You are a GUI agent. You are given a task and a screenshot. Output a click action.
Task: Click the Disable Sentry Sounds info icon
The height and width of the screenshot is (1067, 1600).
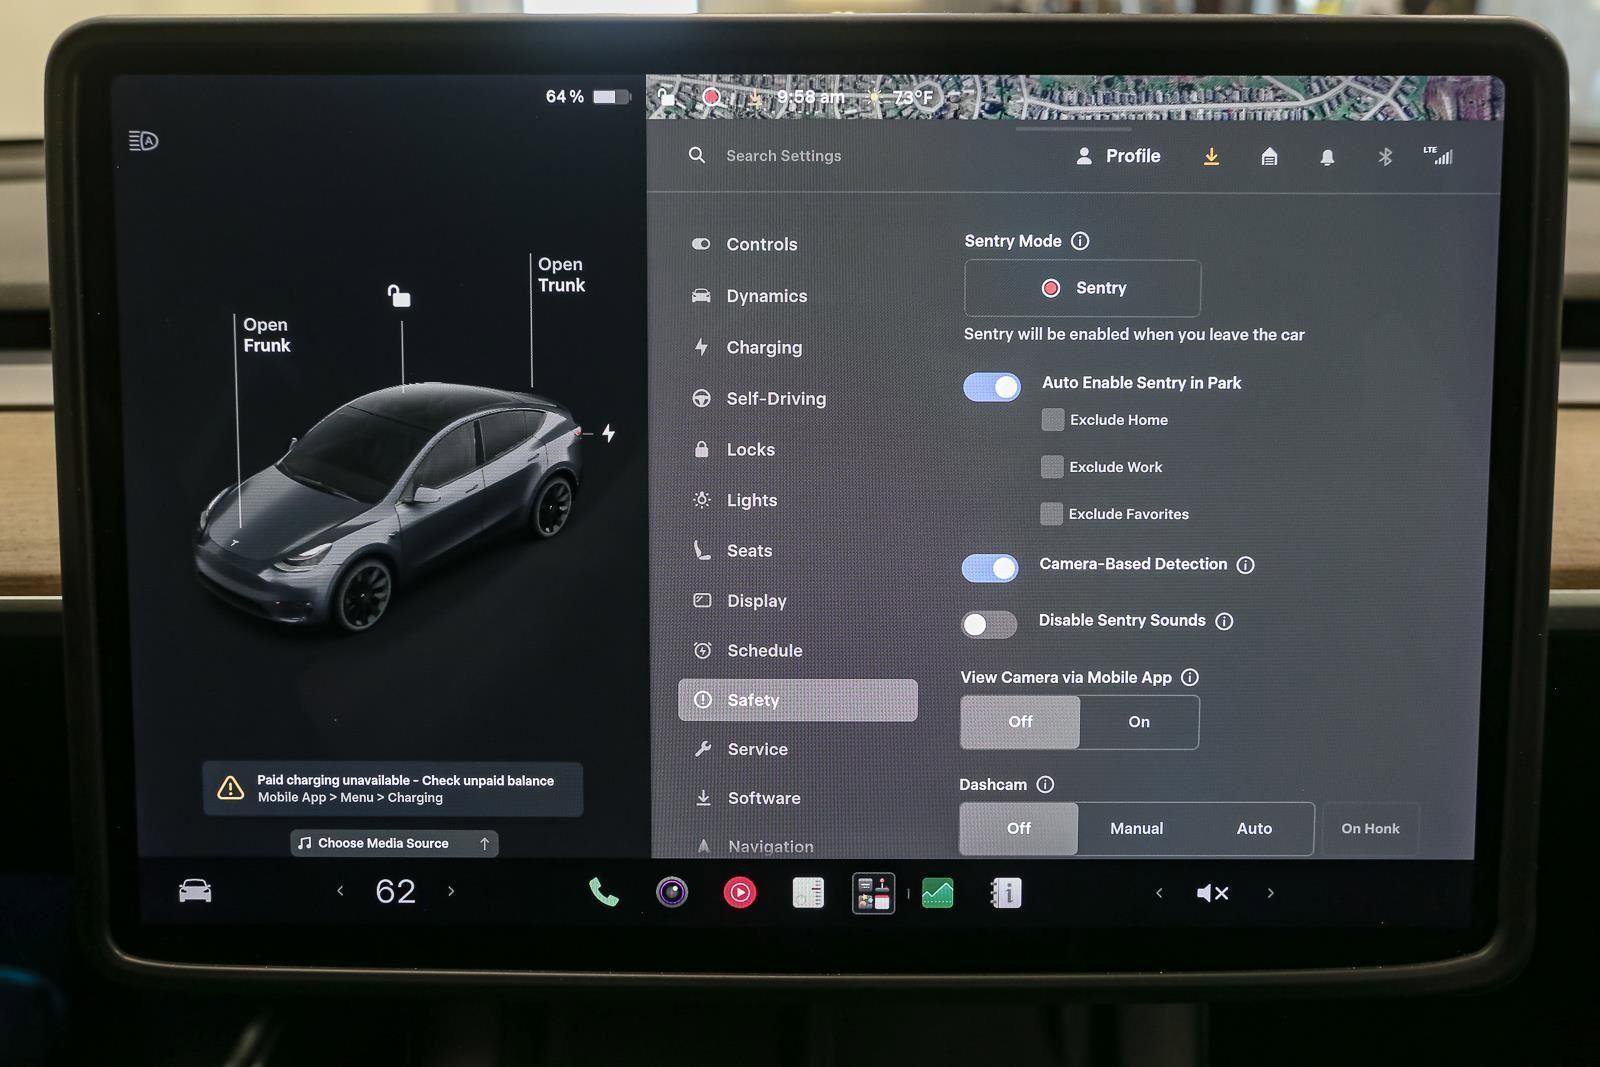(x=1224, y=621)
